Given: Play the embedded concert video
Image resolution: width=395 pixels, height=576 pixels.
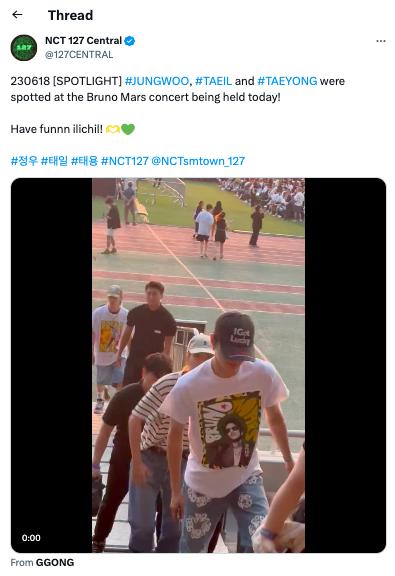Looking at the screenshot, I should [x=198, y=365].
